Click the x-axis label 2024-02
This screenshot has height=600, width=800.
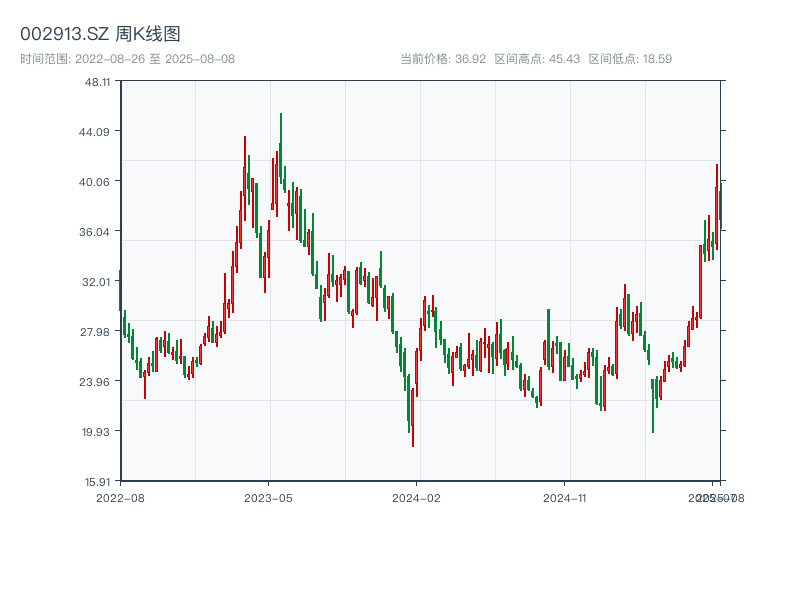point(416,498)
